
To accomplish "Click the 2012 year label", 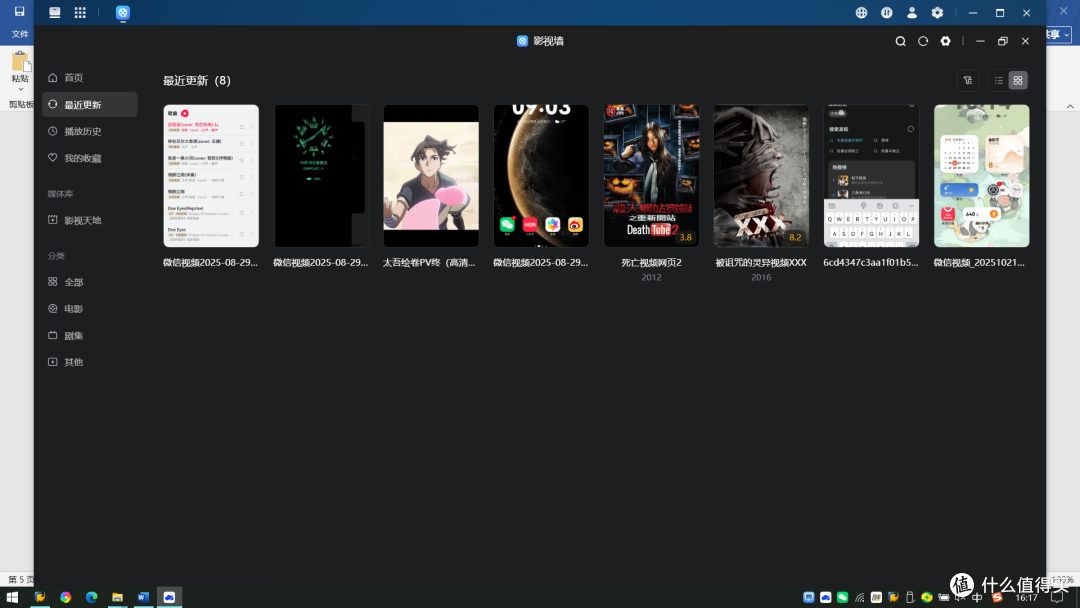I will 652,277.
